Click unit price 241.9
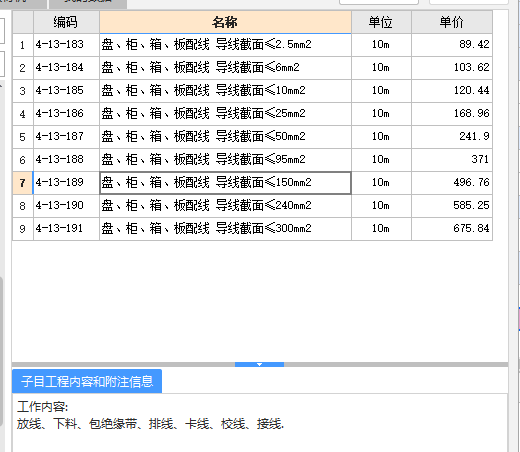Viewport: 520px width, 452px height. pyautogui.click(x=452, y=137)
